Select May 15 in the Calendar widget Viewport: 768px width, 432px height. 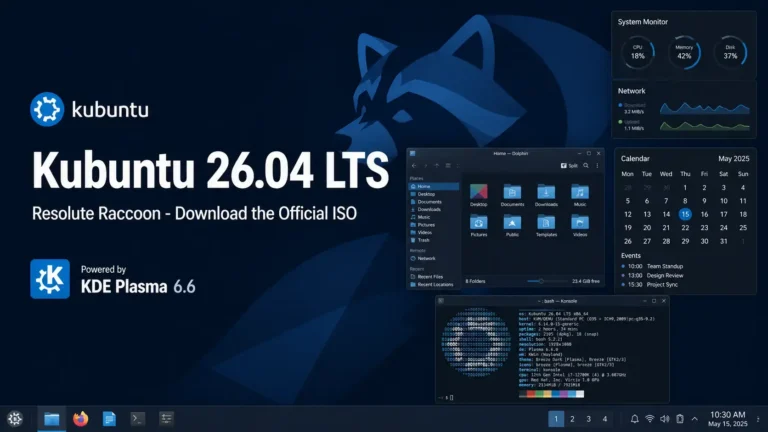pos(685,214)
